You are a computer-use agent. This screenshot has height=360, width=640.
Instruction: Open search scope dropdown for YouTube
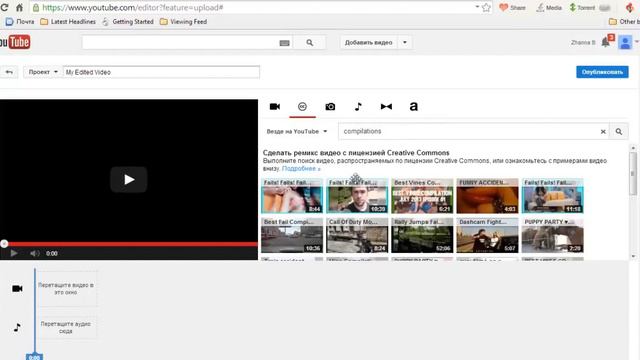[x=297, y=131]
